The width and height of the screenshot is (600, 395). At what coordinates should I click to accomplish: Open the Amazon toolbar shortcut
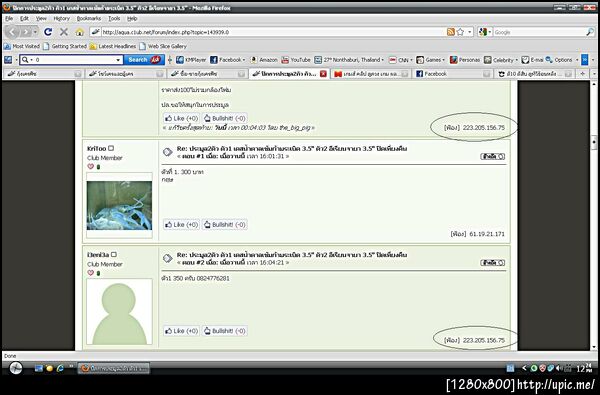pyautogui.click(x=264, y=60)
